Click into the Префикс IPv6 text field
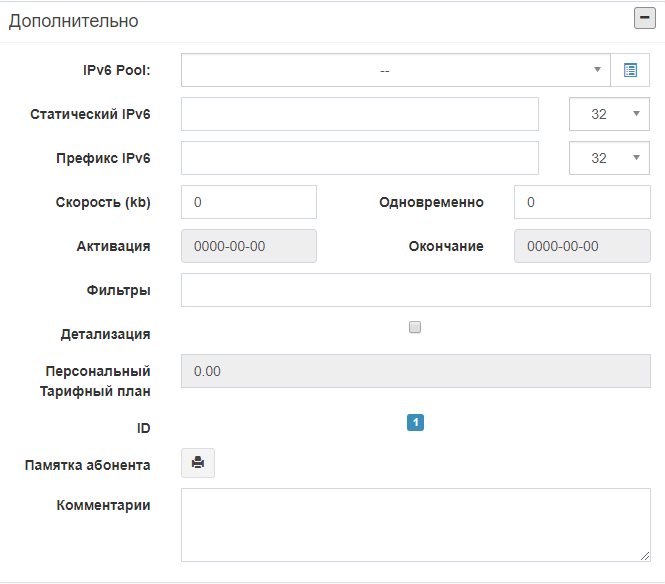 (360, 158)
